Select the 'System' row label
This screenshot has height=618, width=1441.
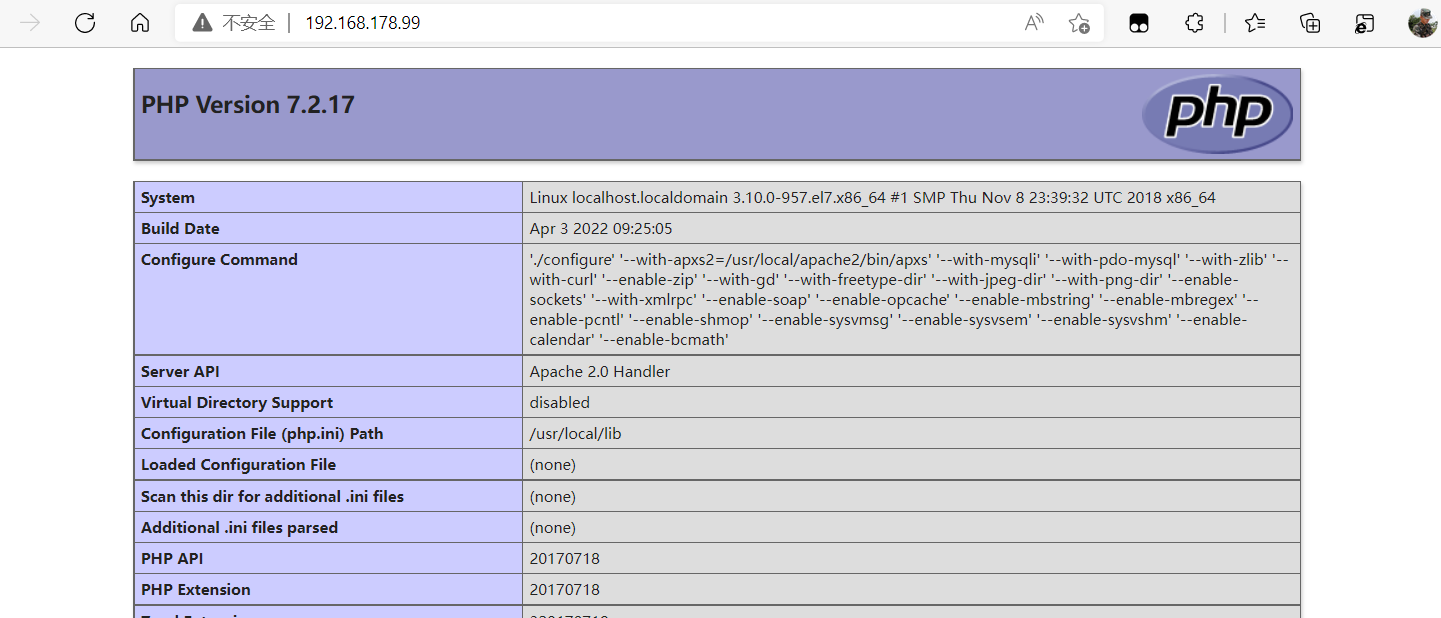pos(168,198)
